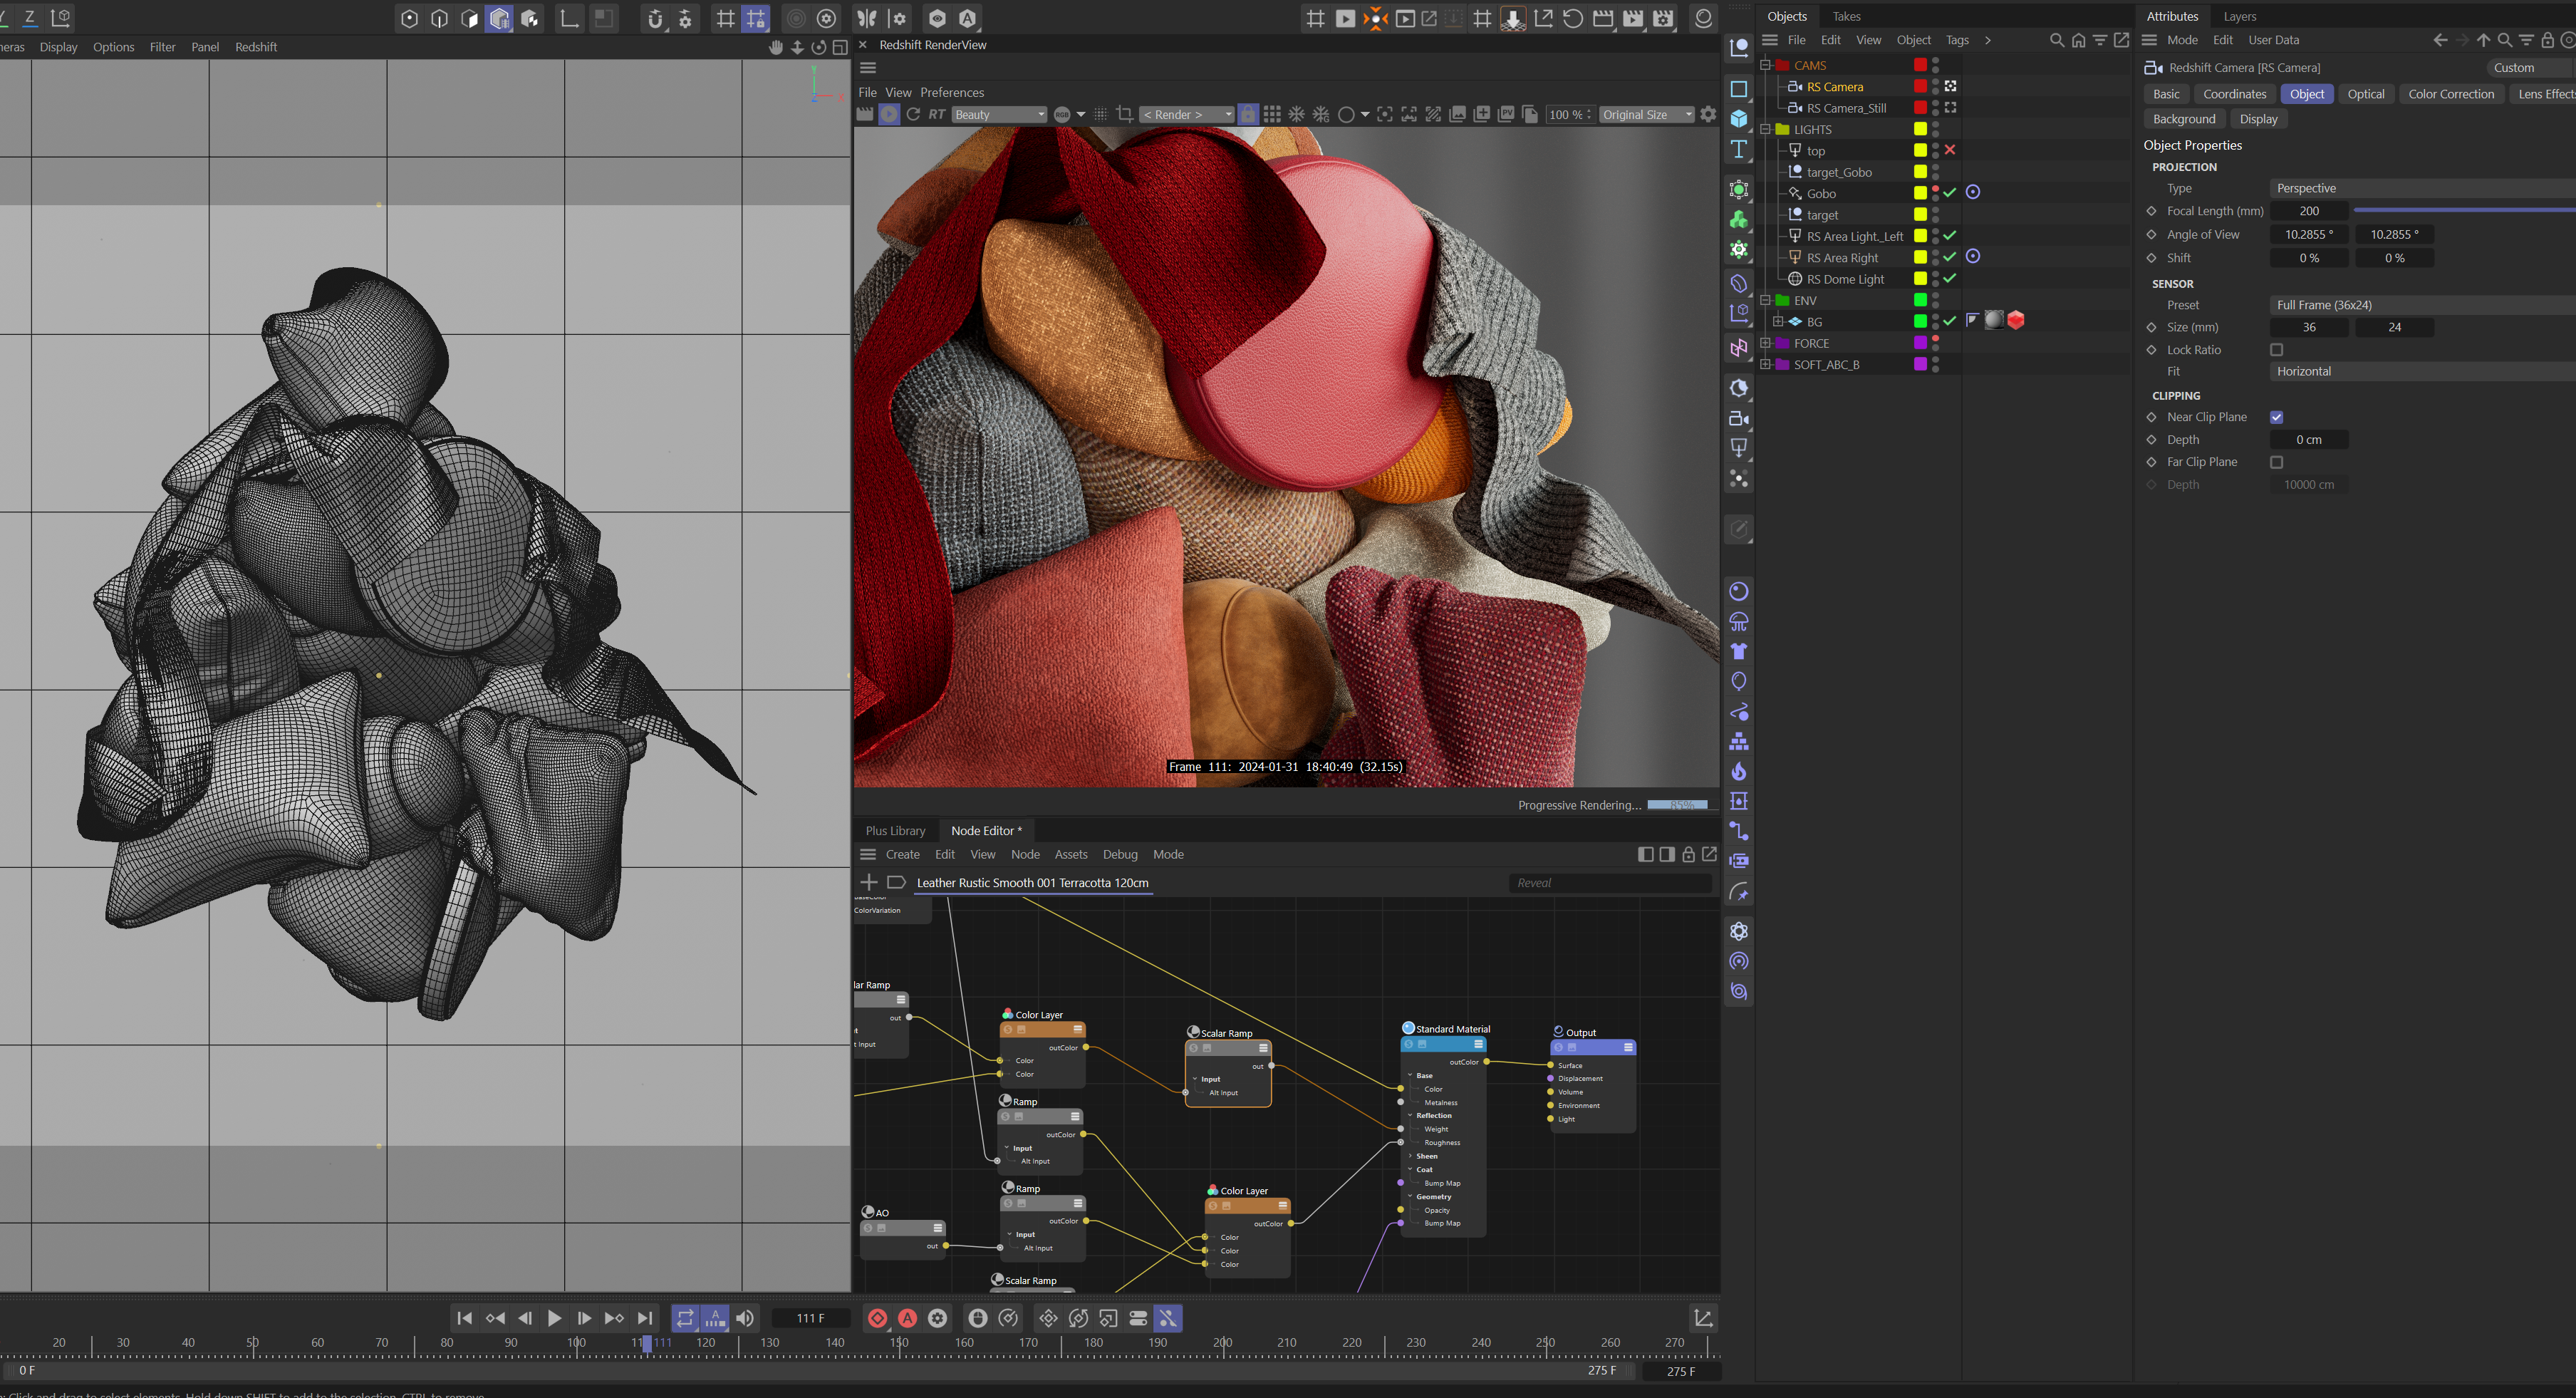Toggle timeline sound playback icon
The width and height of the screenshot is (2576, 1398).
[745, 1319]
